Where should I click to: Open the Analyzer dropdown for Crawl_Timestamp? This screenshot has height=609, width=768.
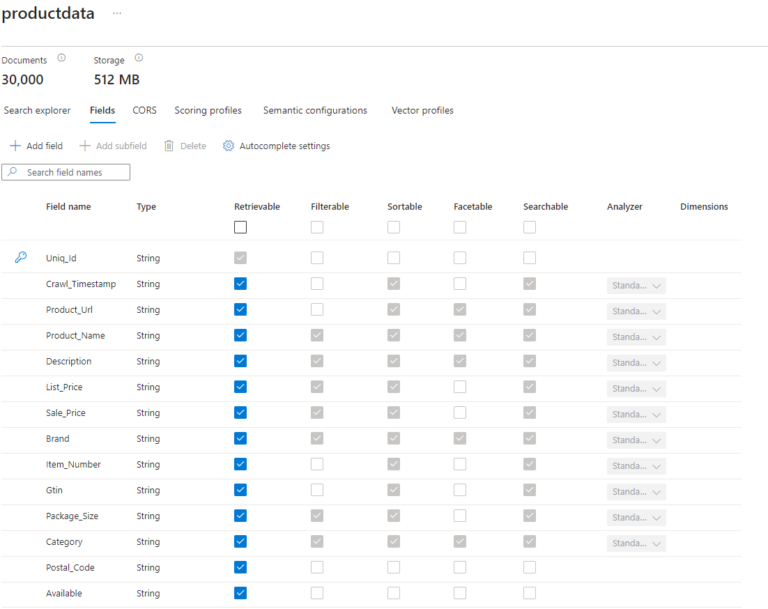pyautogui.click(x=636, y=285)
